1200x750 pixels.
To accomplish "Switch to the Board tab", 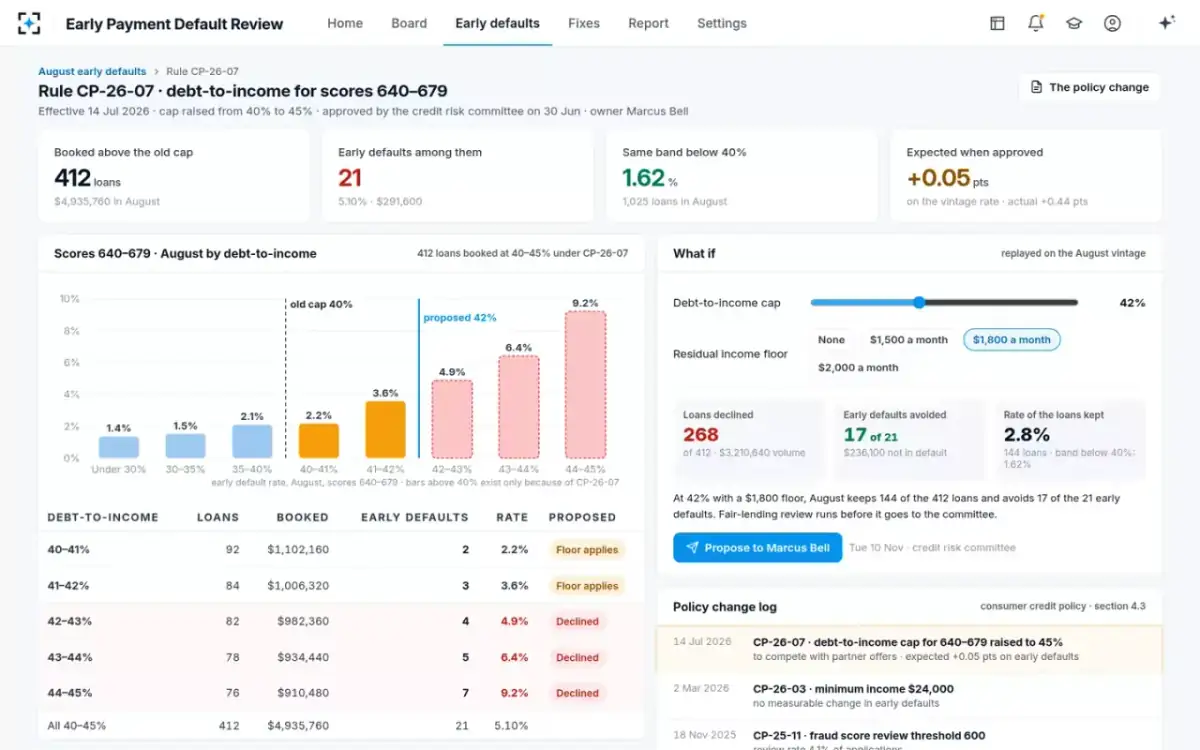I will pos(409,23).
